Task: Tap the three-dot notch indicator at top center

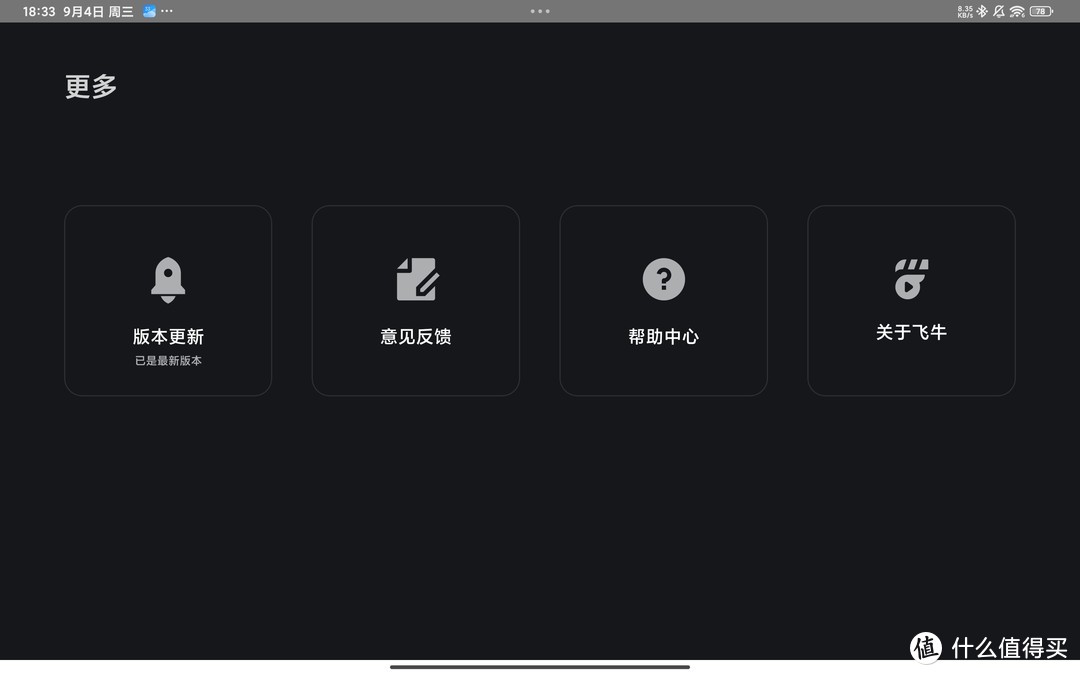Action: tap(540, 11)
